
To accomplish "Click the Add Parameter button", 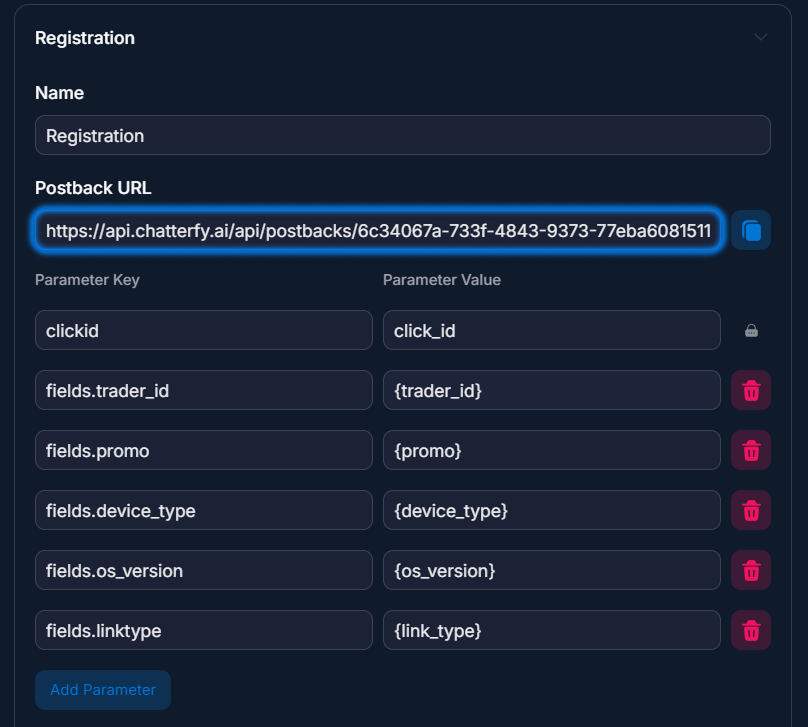I will click(103, 690).
